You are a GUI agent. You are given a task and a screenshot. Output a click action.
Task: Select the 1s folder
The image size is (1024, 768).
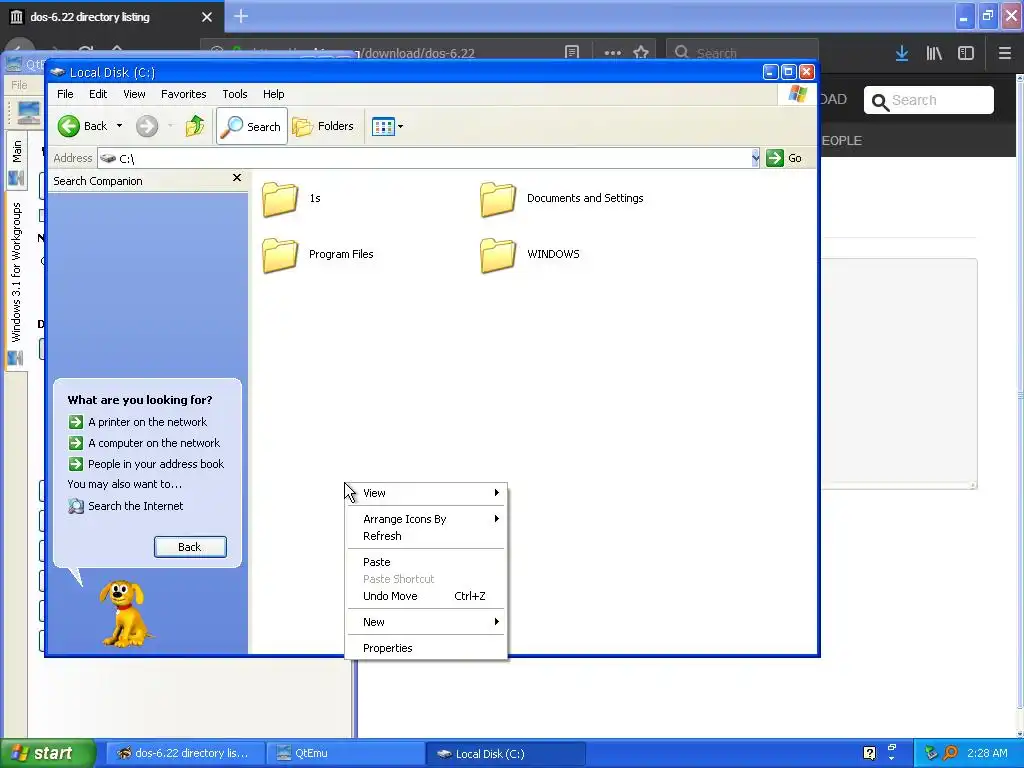coord(292,199)
